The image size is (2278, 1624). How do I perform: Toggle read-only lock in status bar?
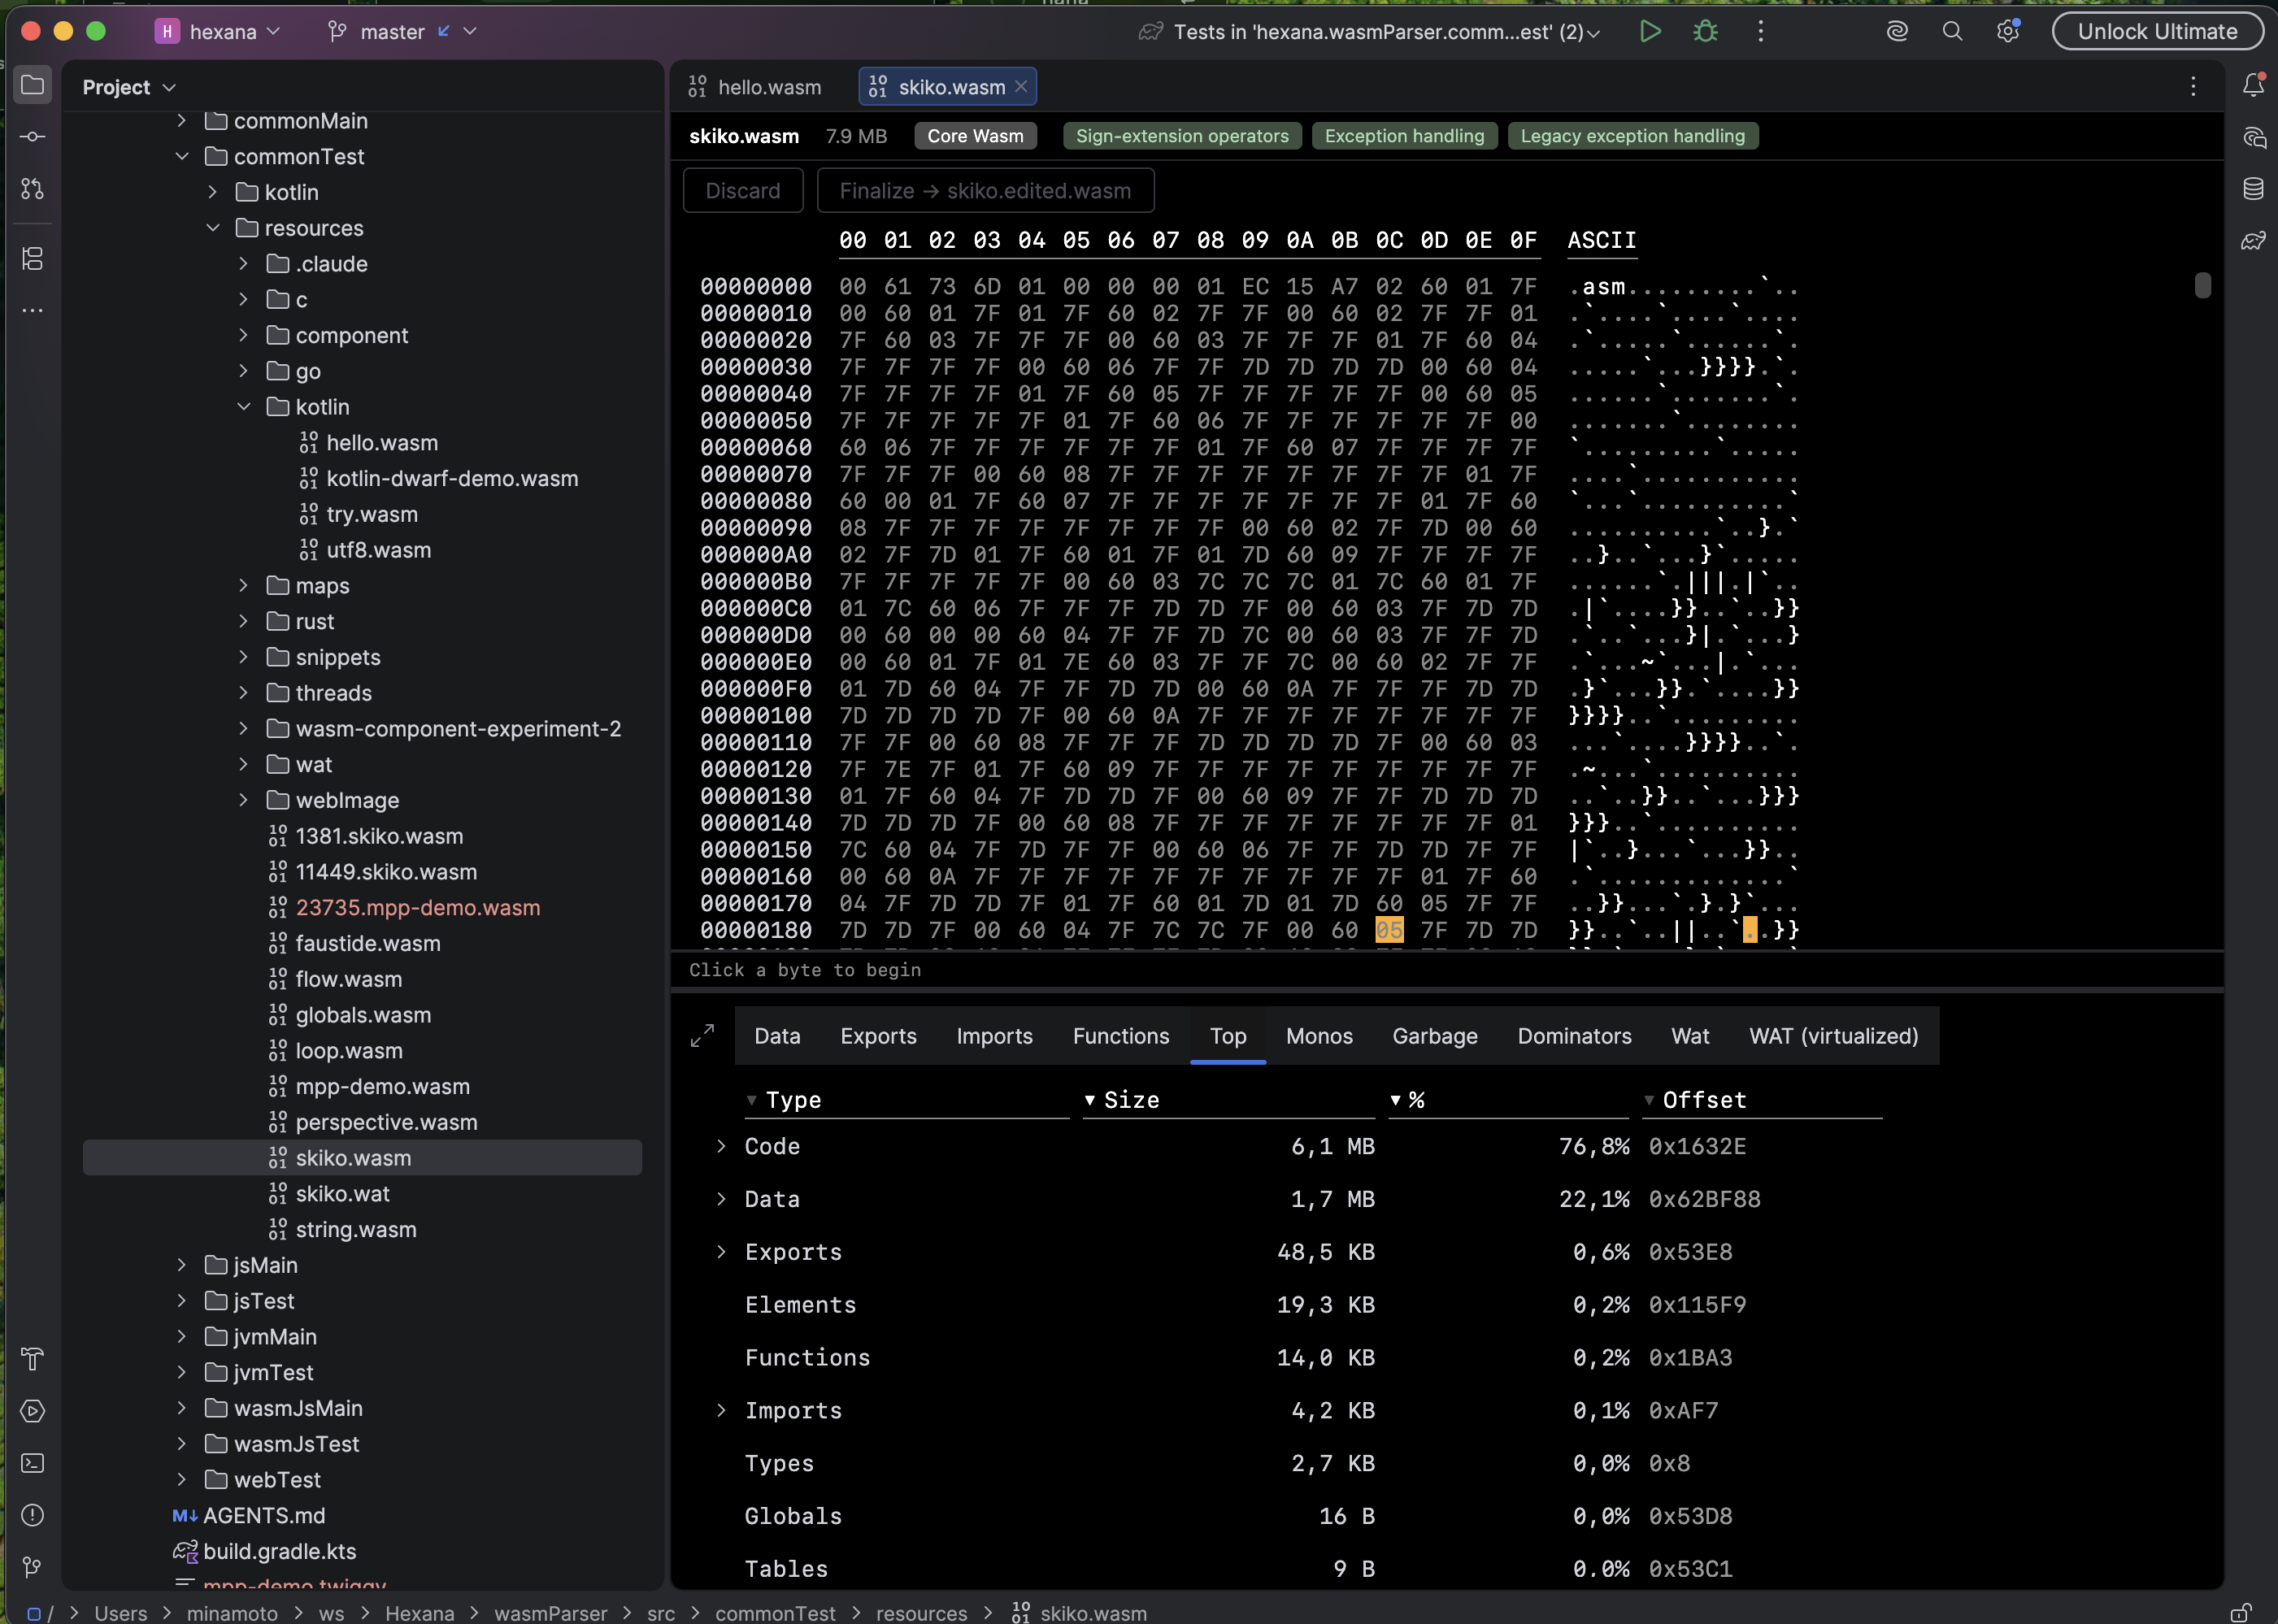(x=2241, y=1612)
